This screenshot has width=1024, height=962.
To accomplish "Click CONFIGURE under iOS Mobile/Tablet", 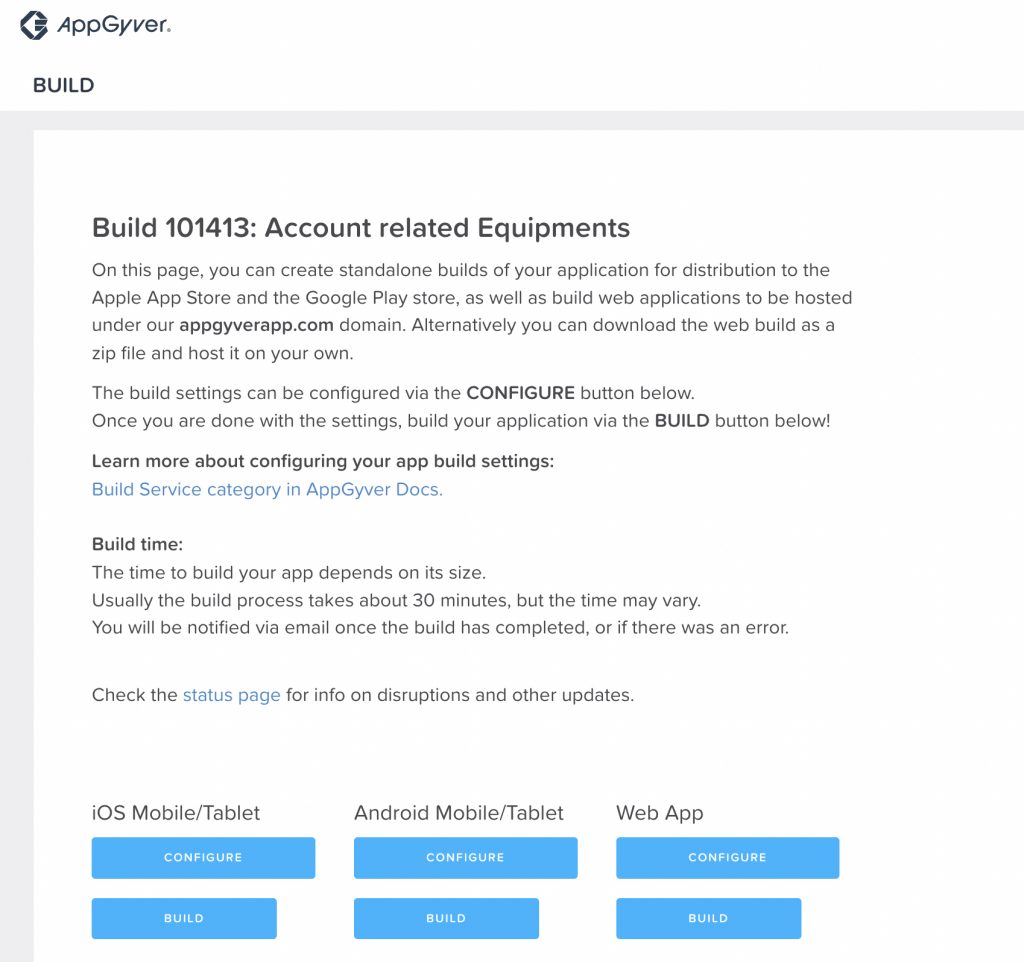I will coord(203,858).
